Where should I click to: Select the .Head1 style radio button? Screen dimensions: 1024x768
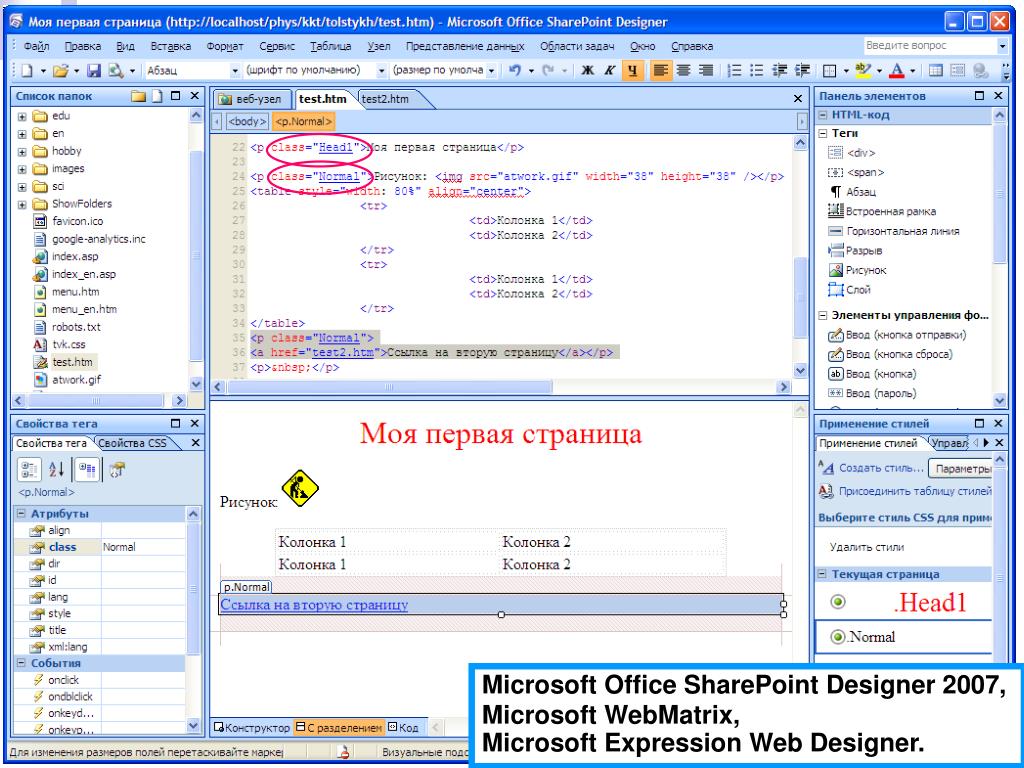click(838, 602)
